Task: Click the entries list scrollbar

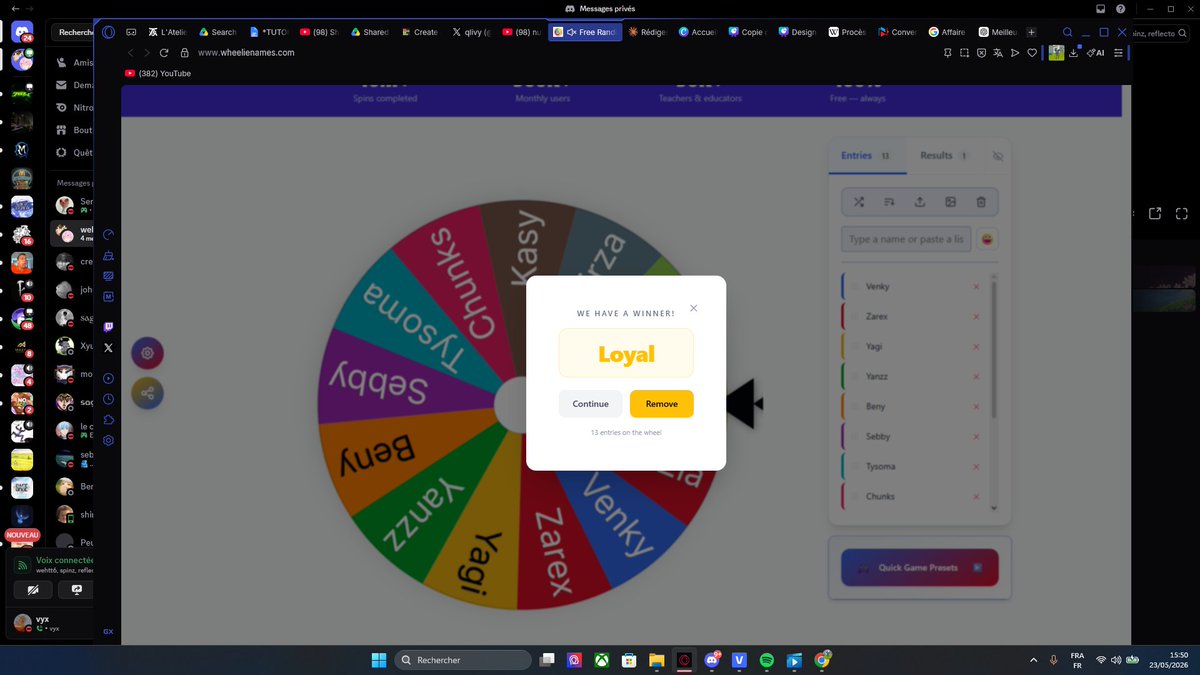Action: coord(994,350)
